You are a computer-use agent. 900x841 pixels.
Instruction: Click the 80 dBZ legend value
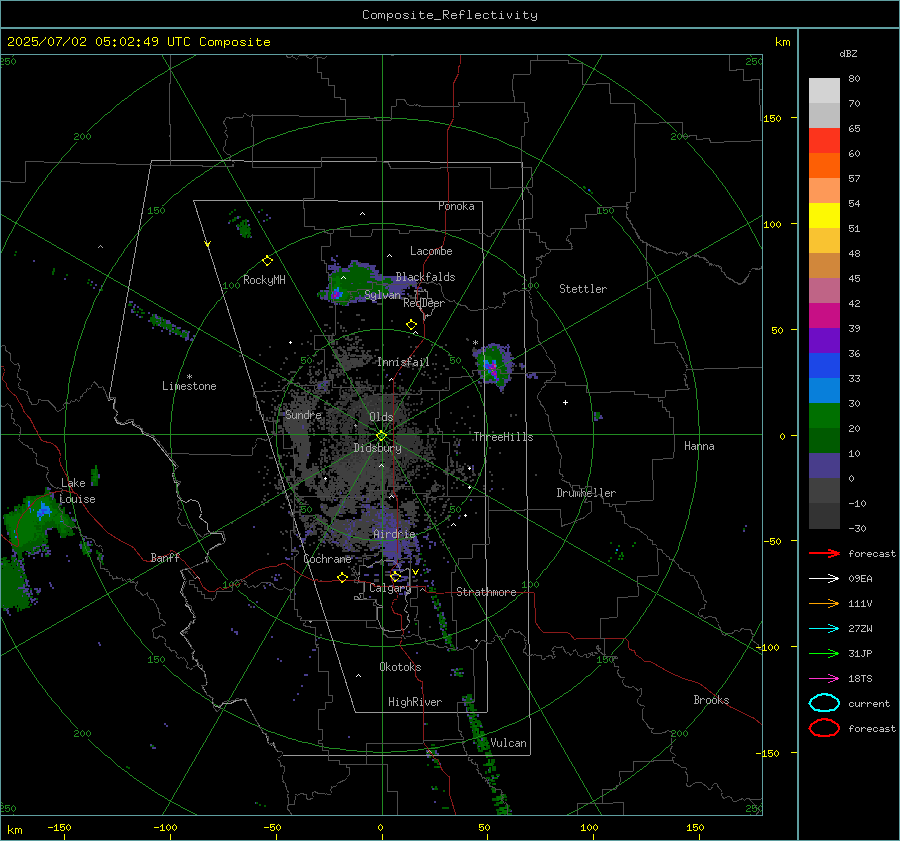click(x=854, y=79)
